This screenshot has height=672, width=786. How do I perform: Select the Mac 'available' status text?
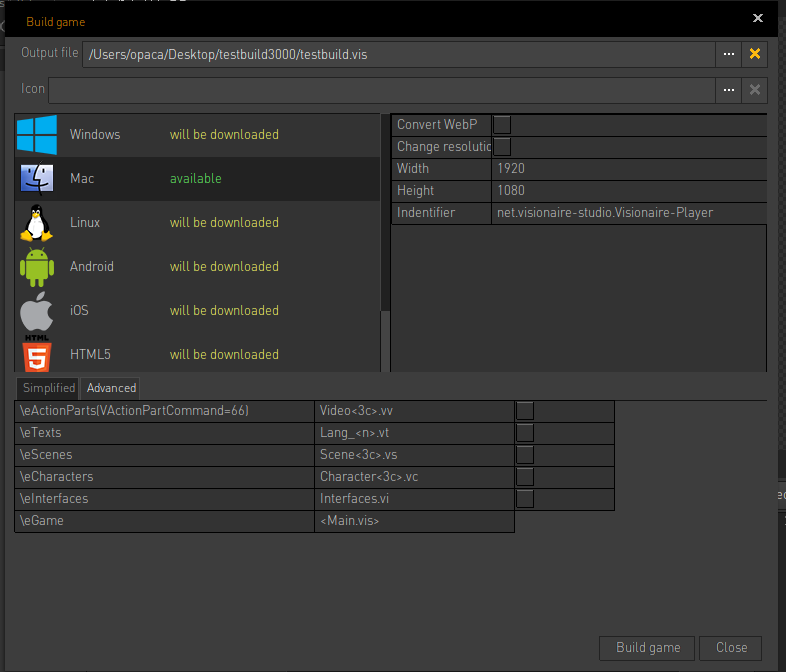(x=195, y=179)
